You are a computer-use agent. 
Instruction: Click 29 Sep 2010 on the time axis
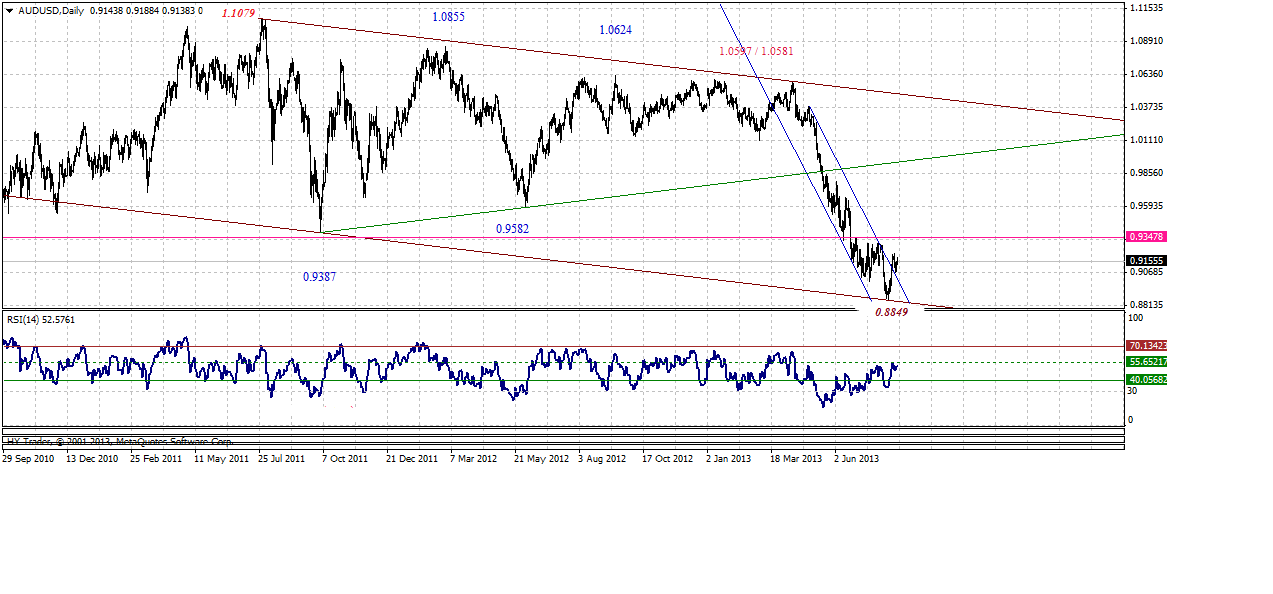29,459
